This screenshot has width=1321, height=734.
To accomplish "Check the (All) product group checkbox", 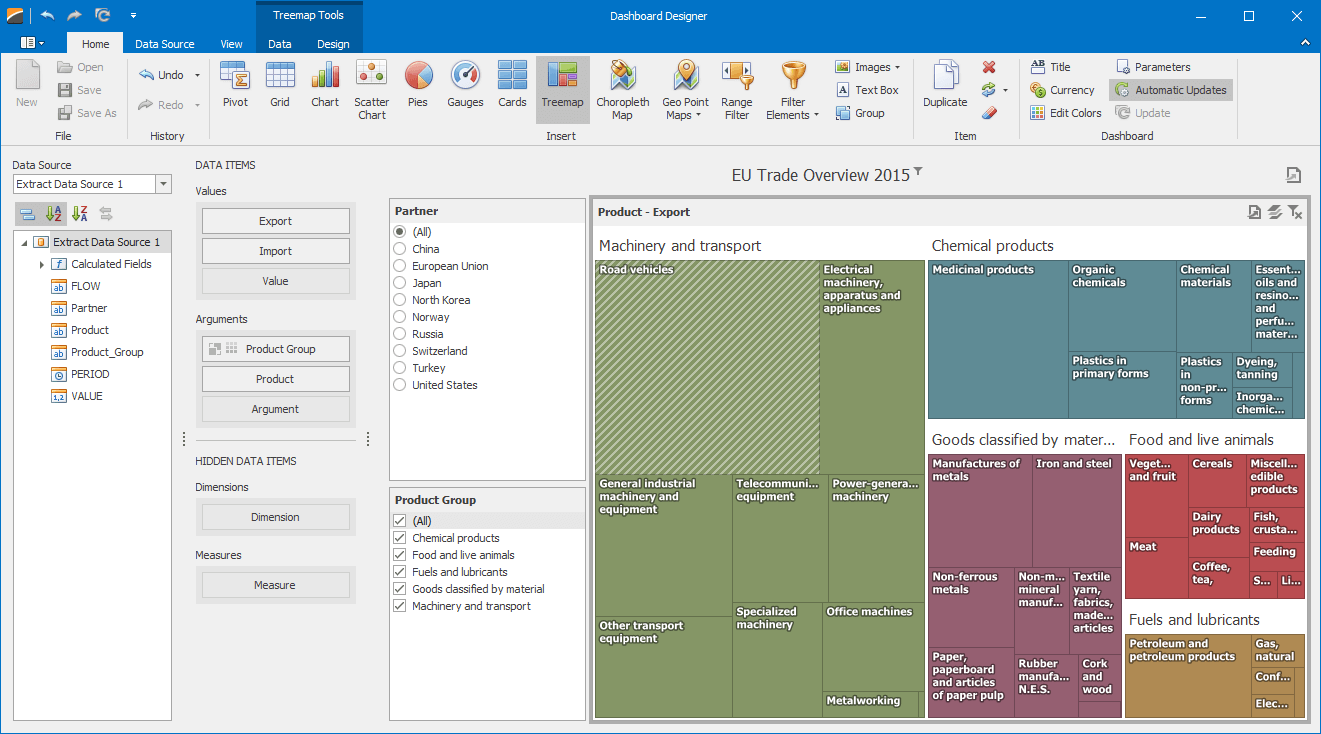I will click(400, 520).
